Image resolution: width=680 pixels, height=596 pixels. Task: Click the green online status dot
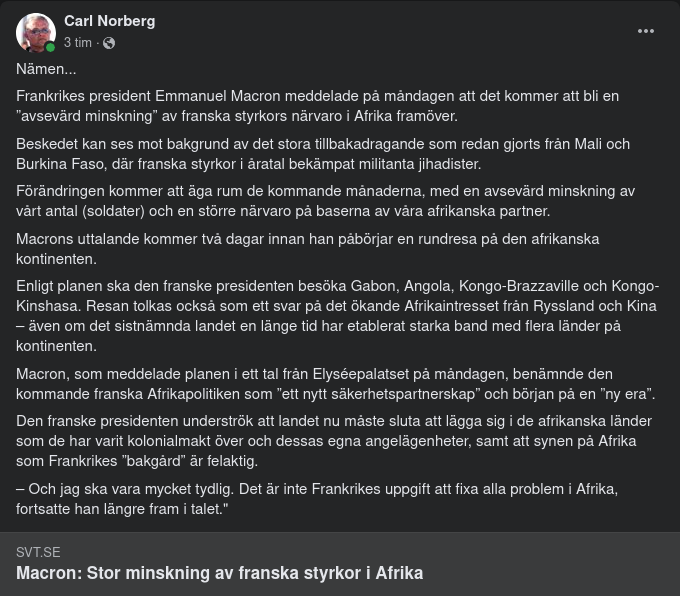click(x=50, y=47)
